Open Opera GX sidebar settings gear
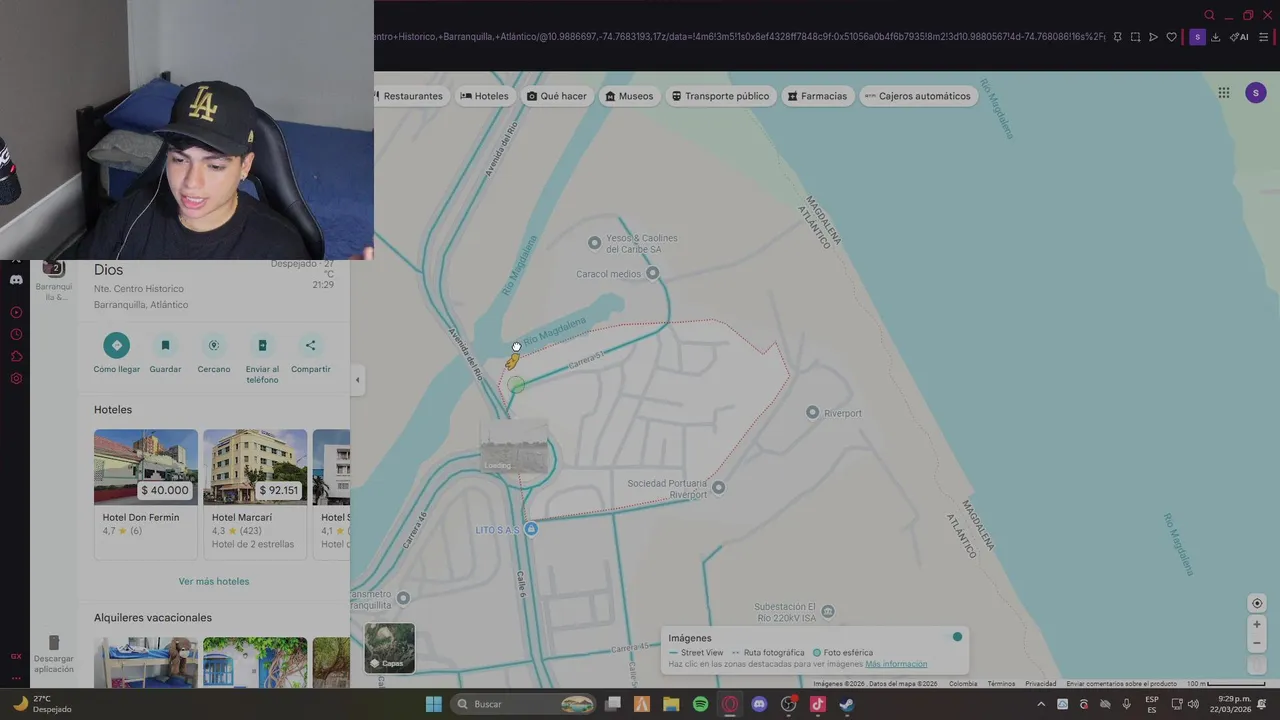The width and height of the screenshot is (1280, 720). coord(16,379)
